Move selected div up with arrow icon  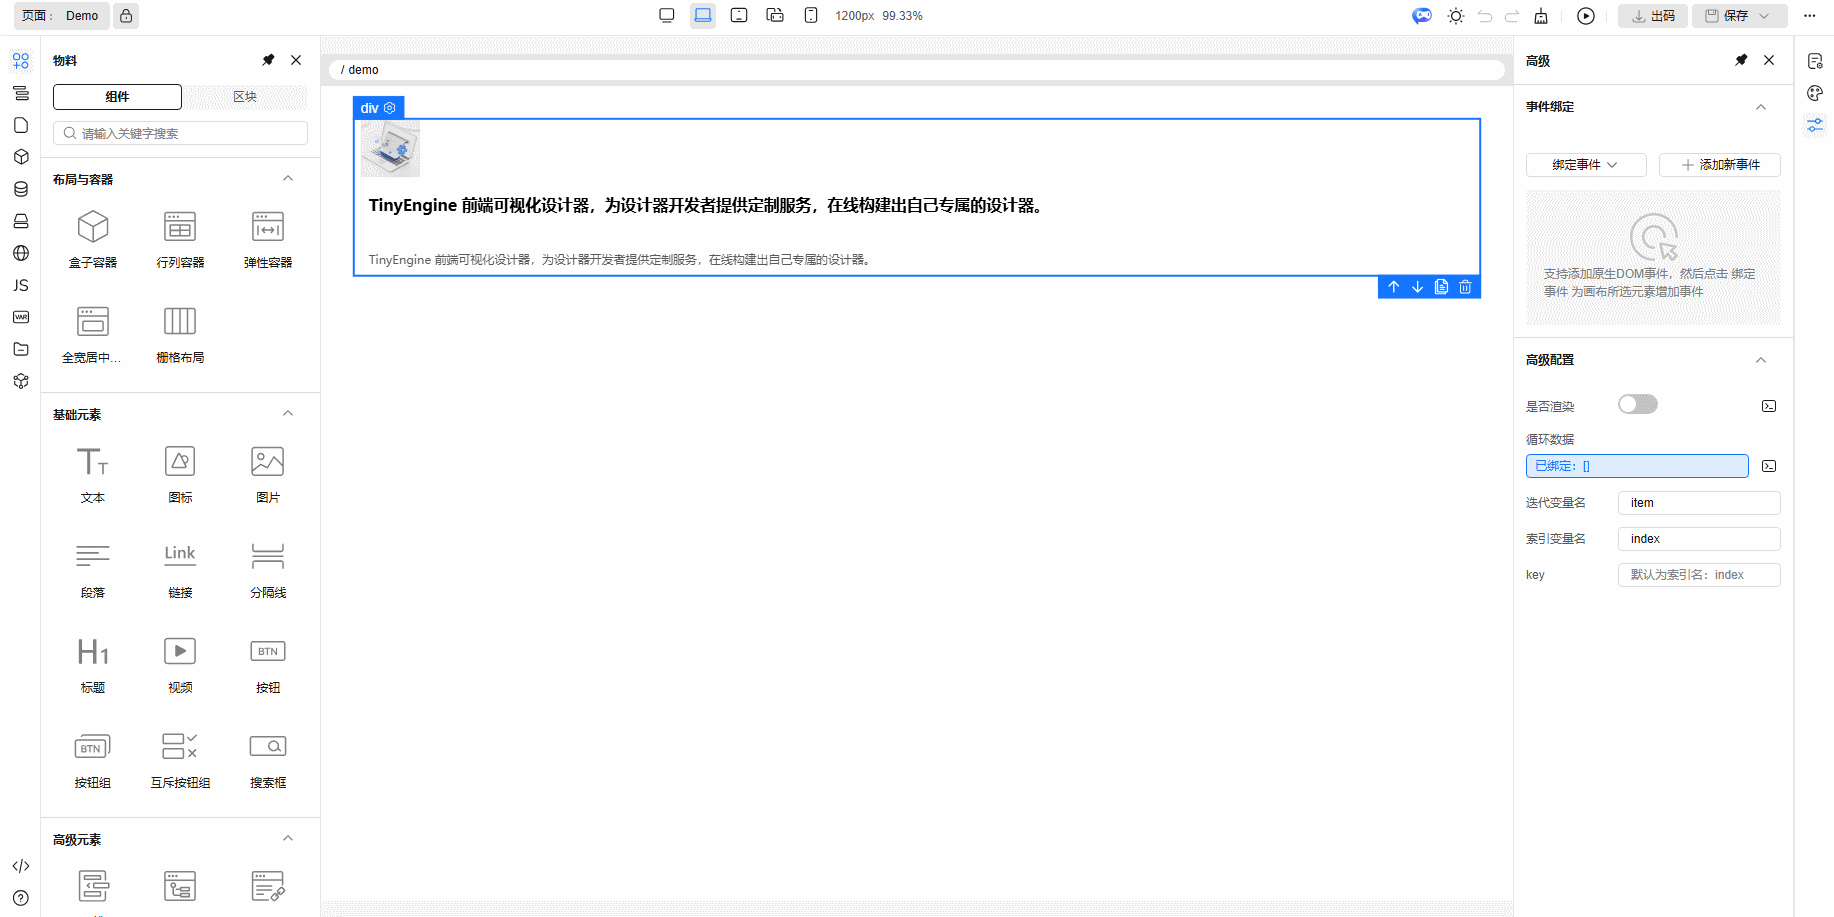1393,287
